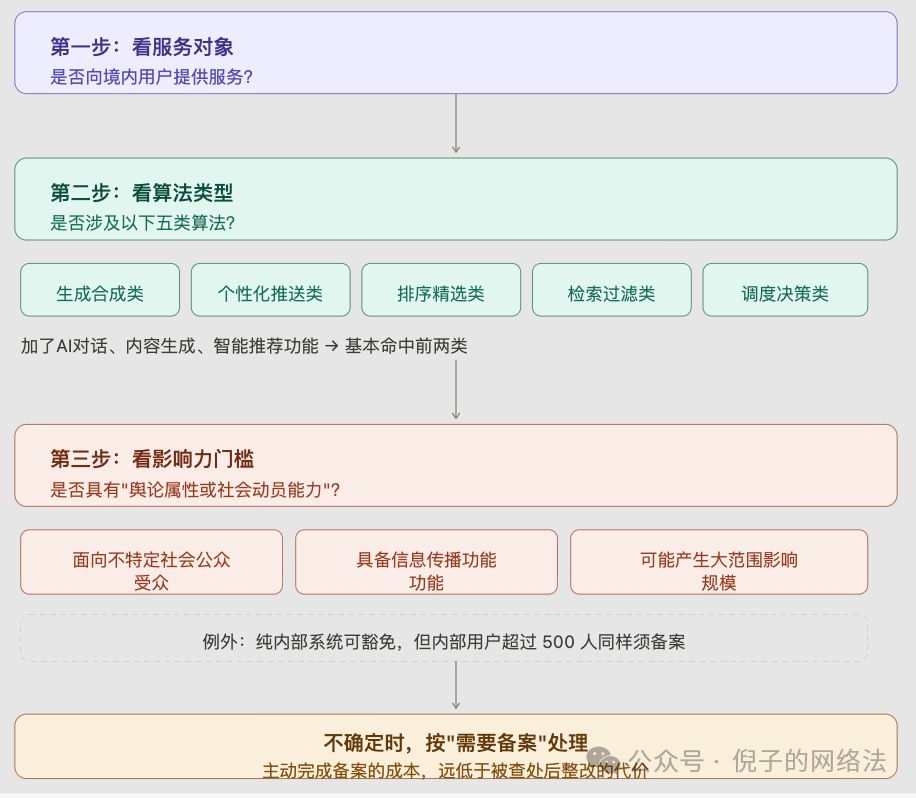Image resolution: width=916 pixels, height=798 pixels.
Task: Click the exception note about 500 人
Action: [x=444, y=639]
